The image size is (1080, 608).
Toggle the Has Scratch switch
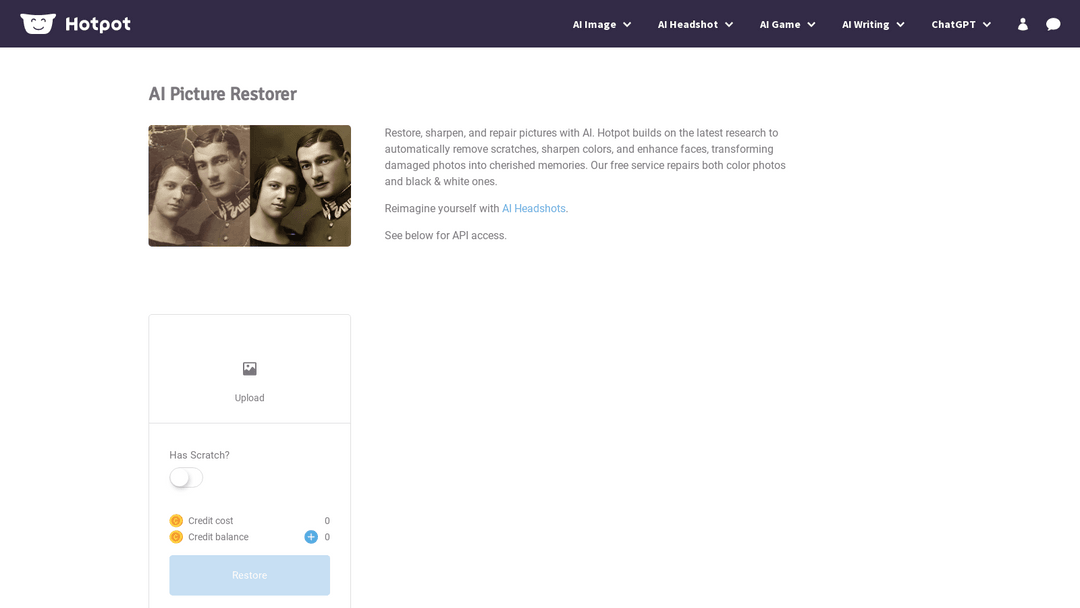point(186,478)
